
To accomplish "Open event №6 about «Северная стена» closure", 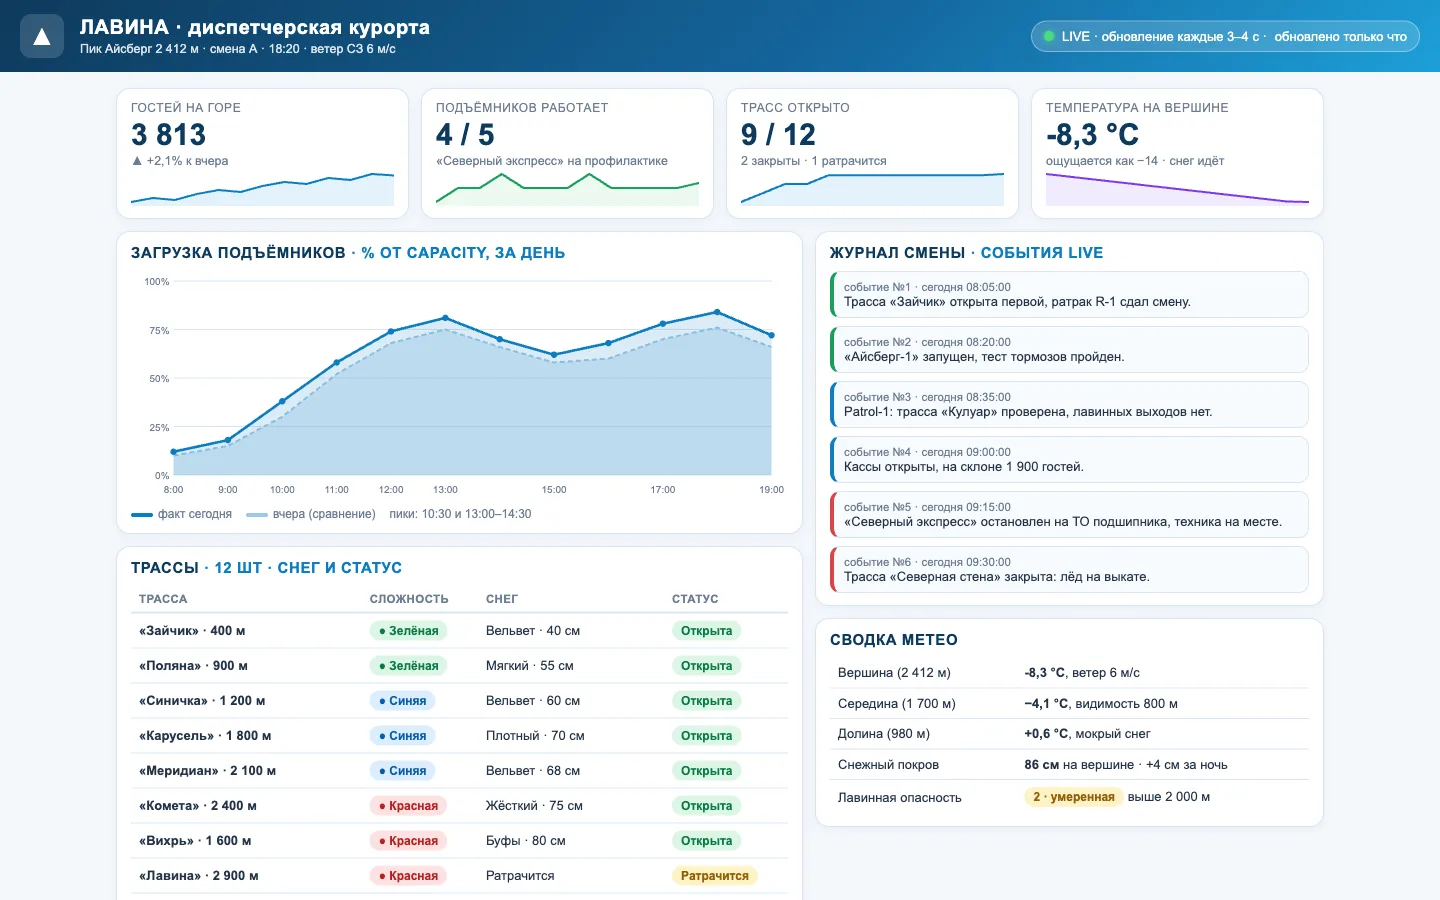I will [x=1069, y=569].
